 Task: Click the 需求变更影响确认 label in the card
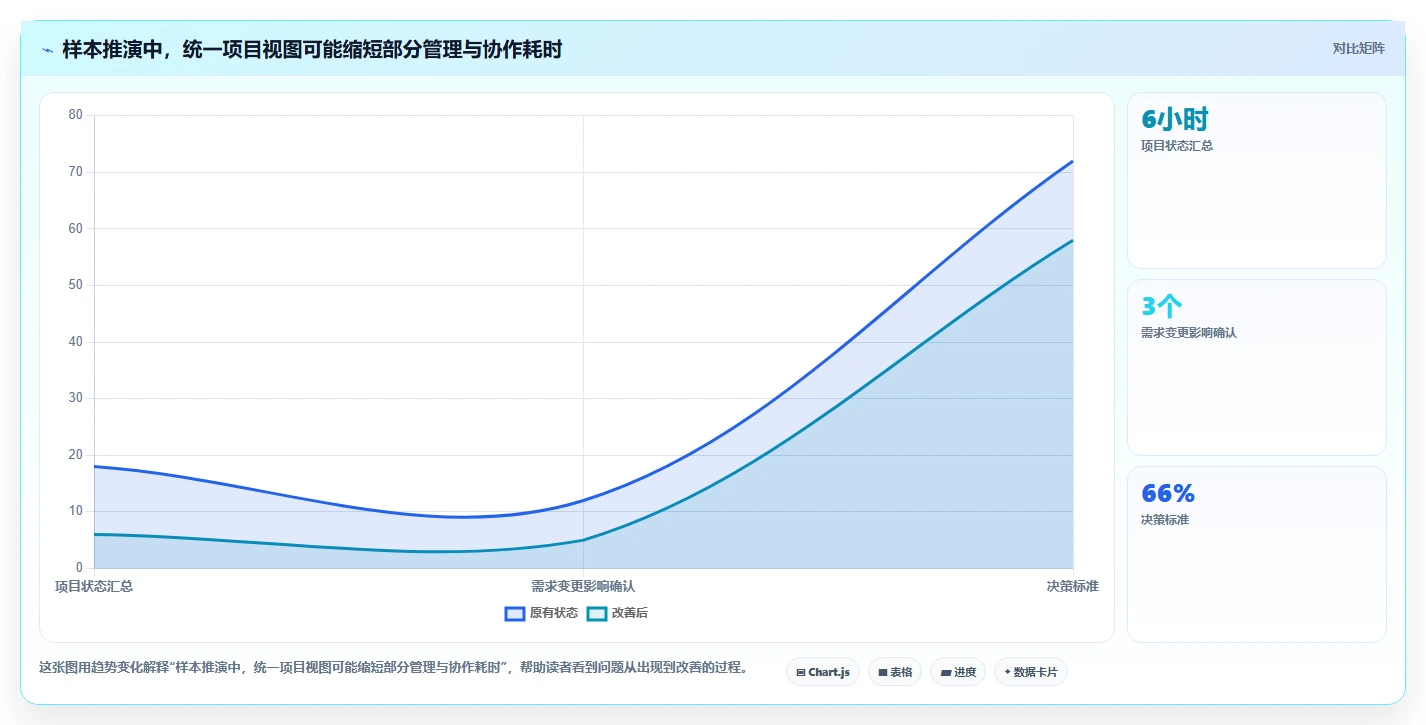coord(1189,333)
